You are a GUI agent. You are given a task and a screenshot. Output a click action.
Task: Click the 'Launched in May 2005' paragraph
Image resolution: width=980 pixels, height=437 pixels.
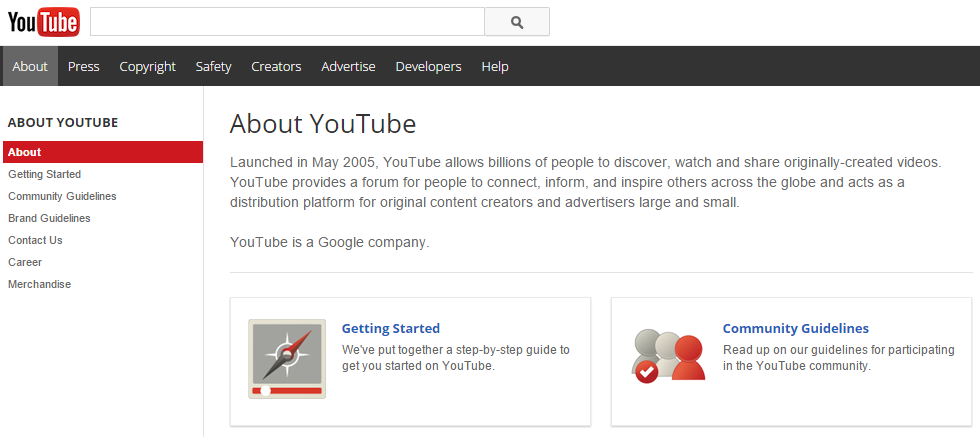click(x=586, y=183)
